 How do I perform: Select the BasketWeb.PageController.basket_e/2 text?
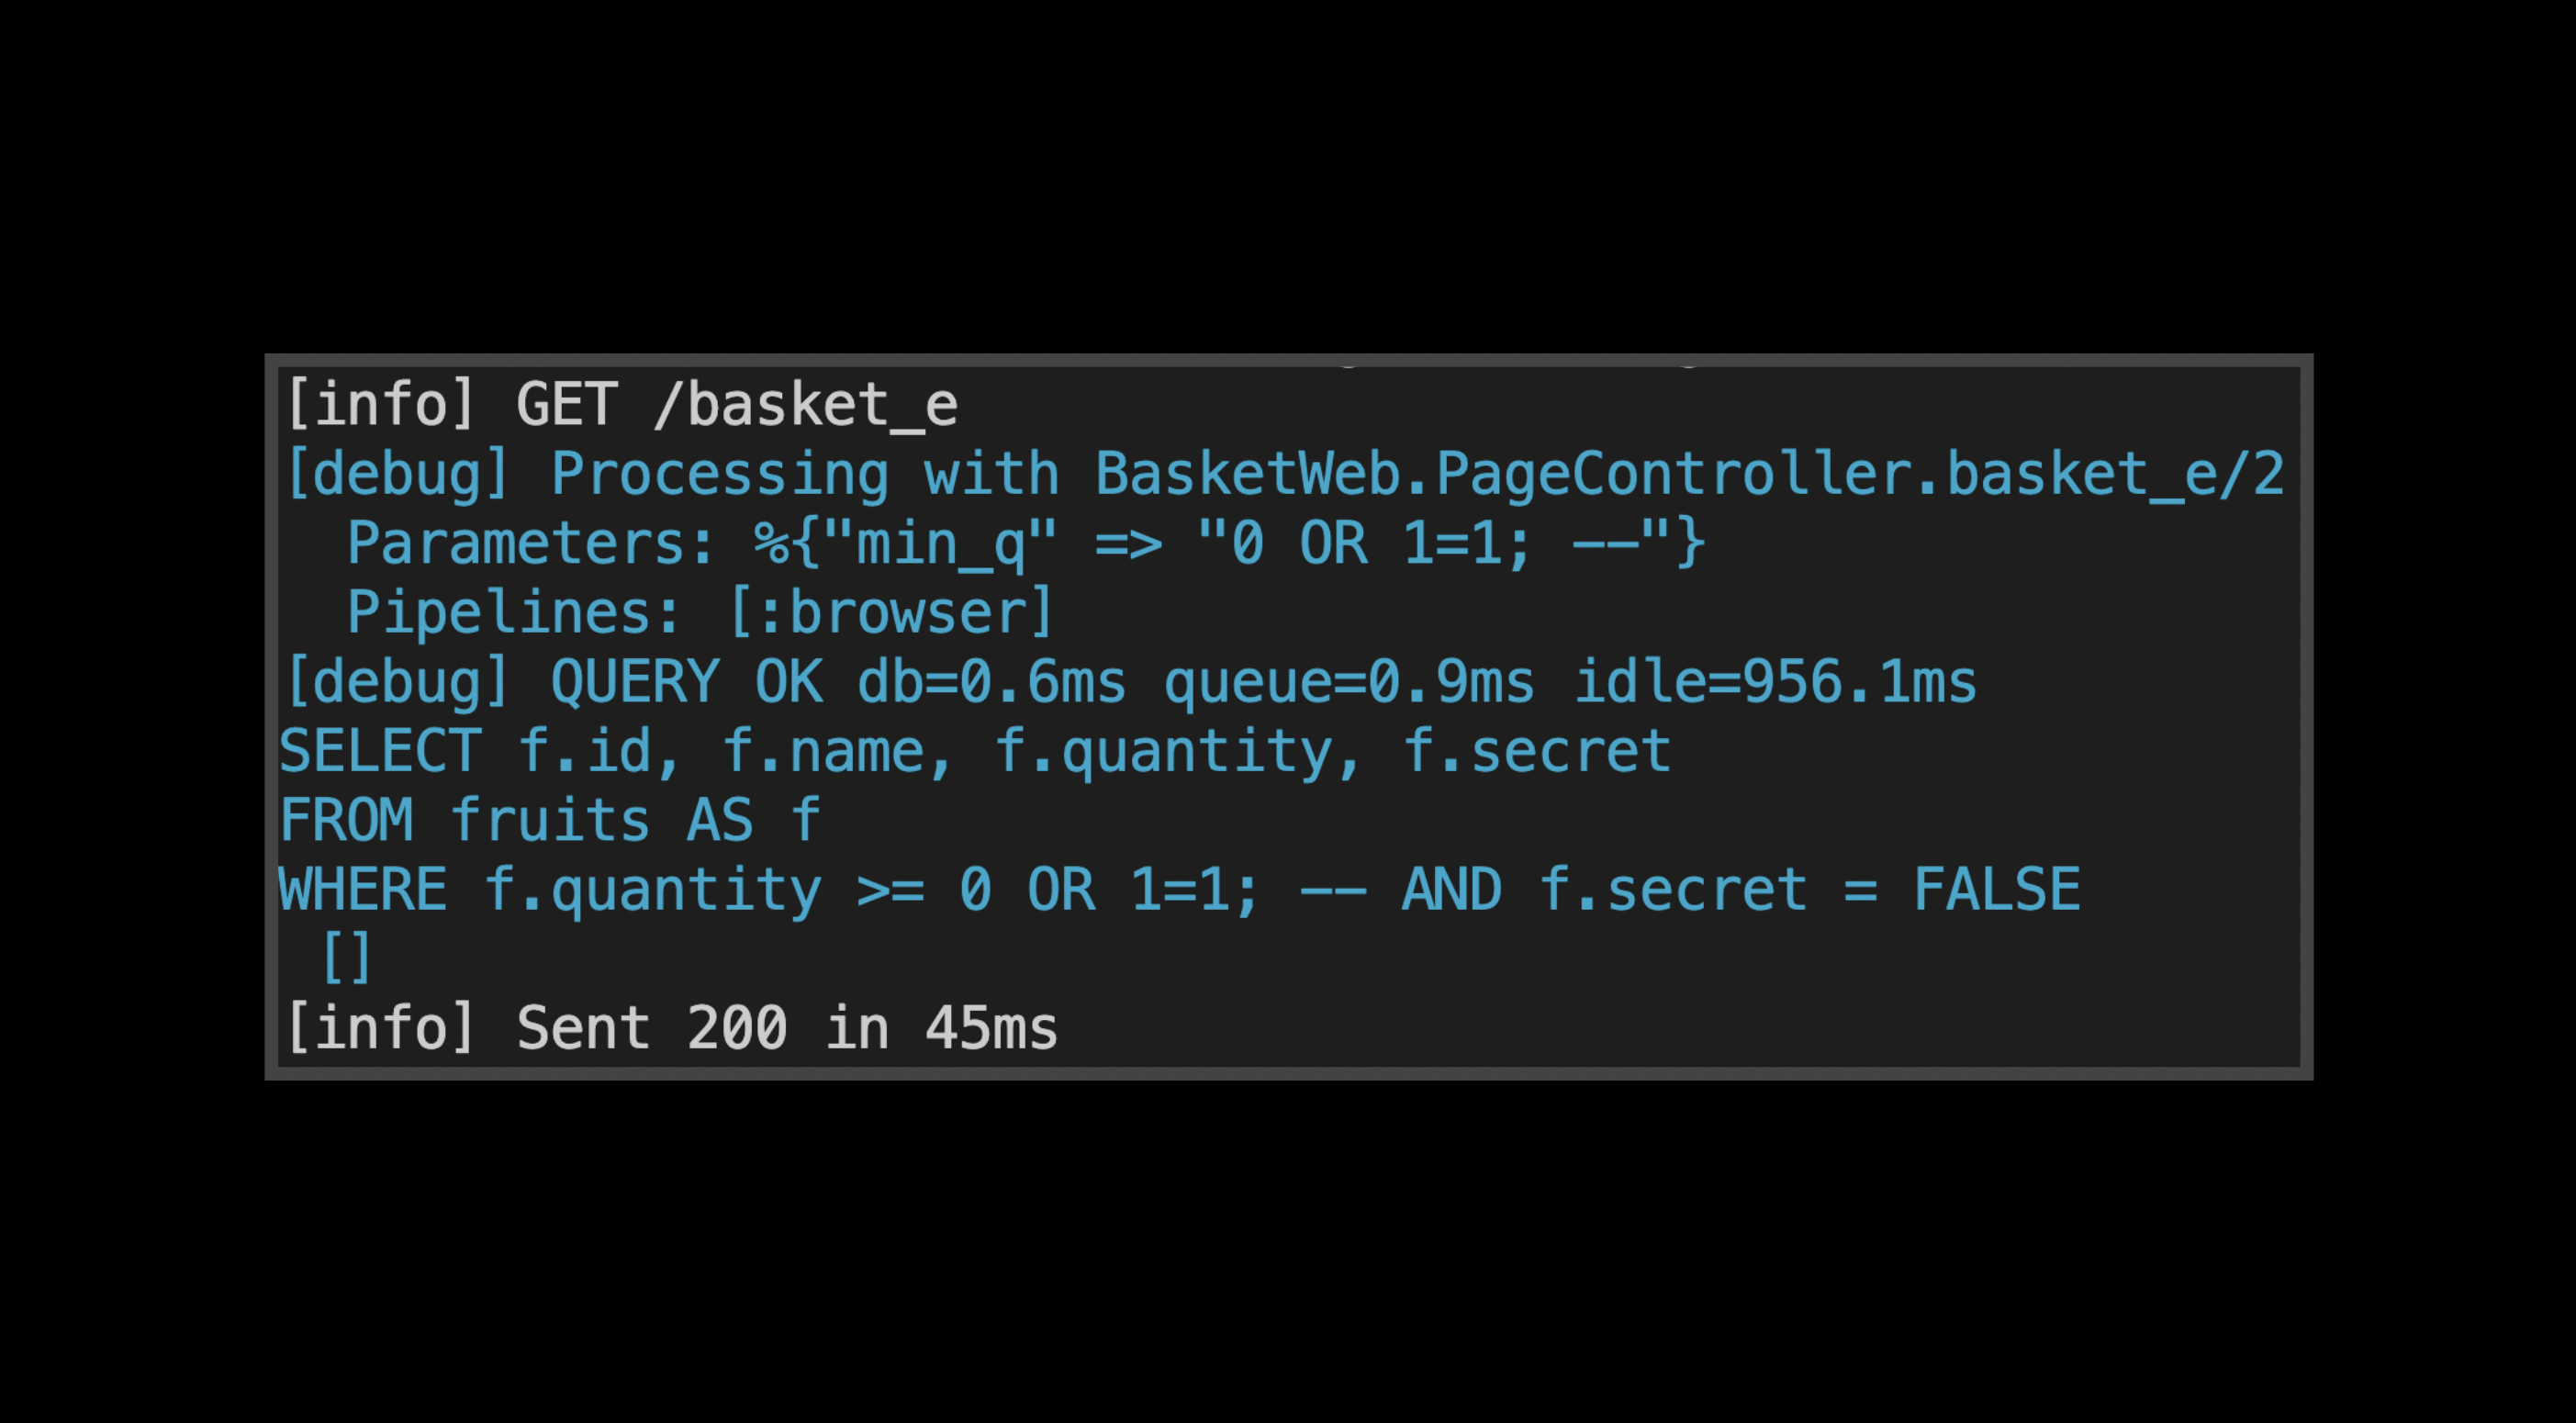pos(1690,474)
